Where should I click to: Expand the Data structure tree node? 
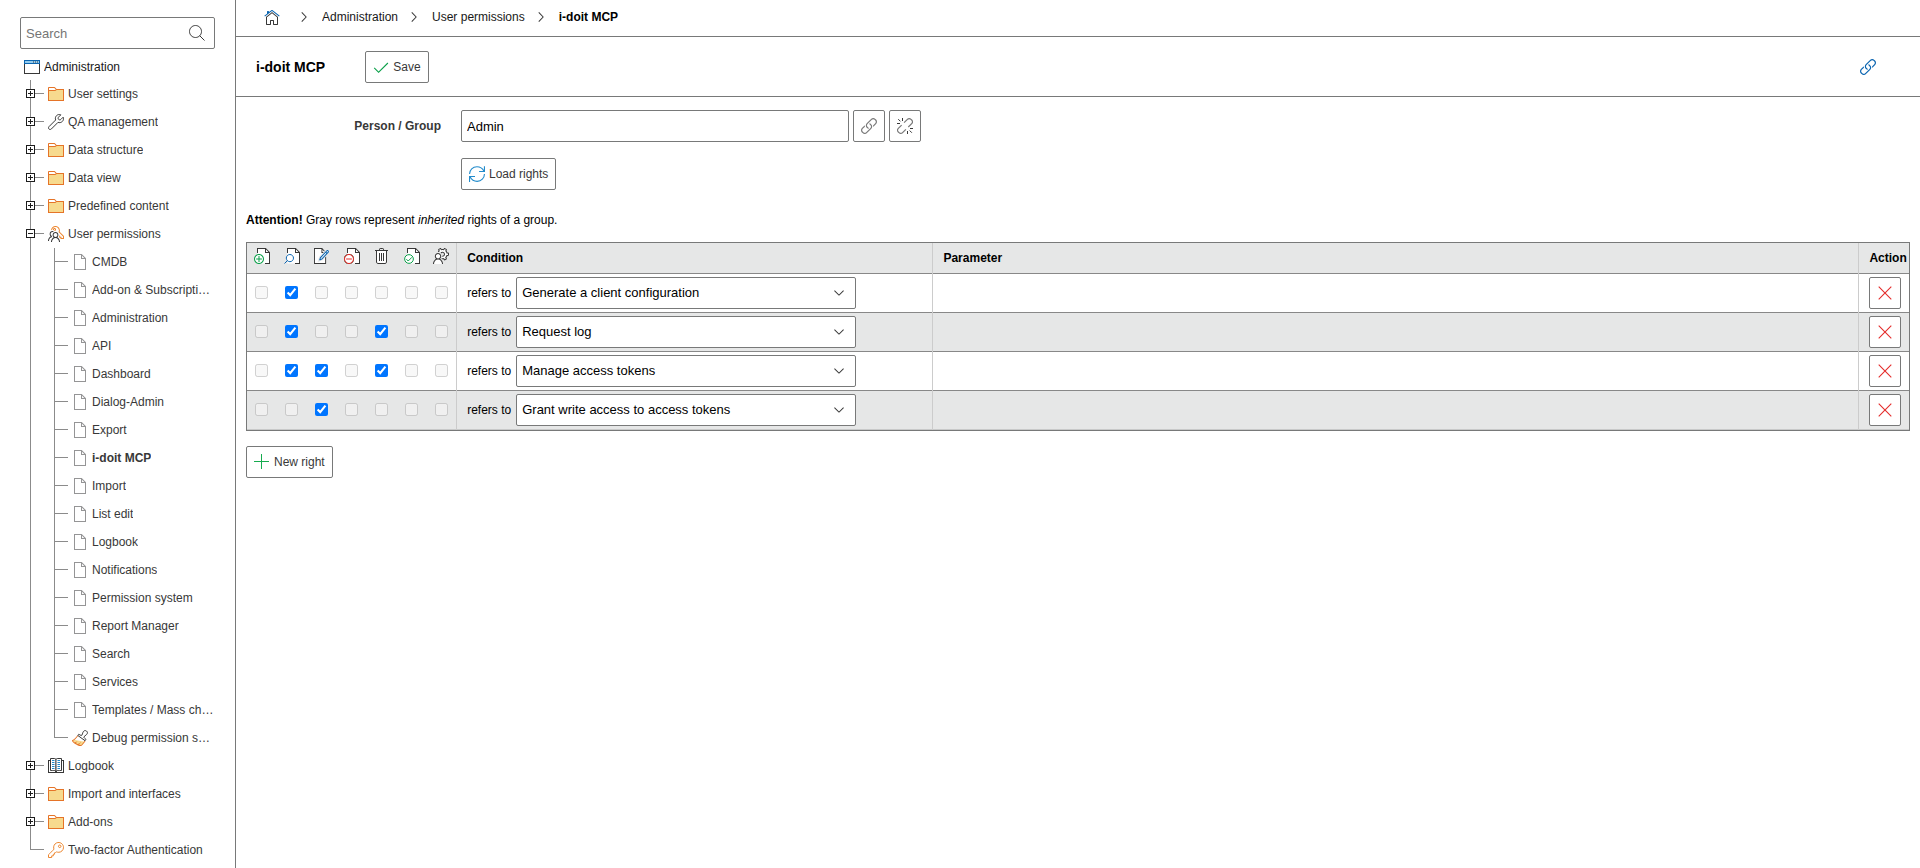(31, 150)
